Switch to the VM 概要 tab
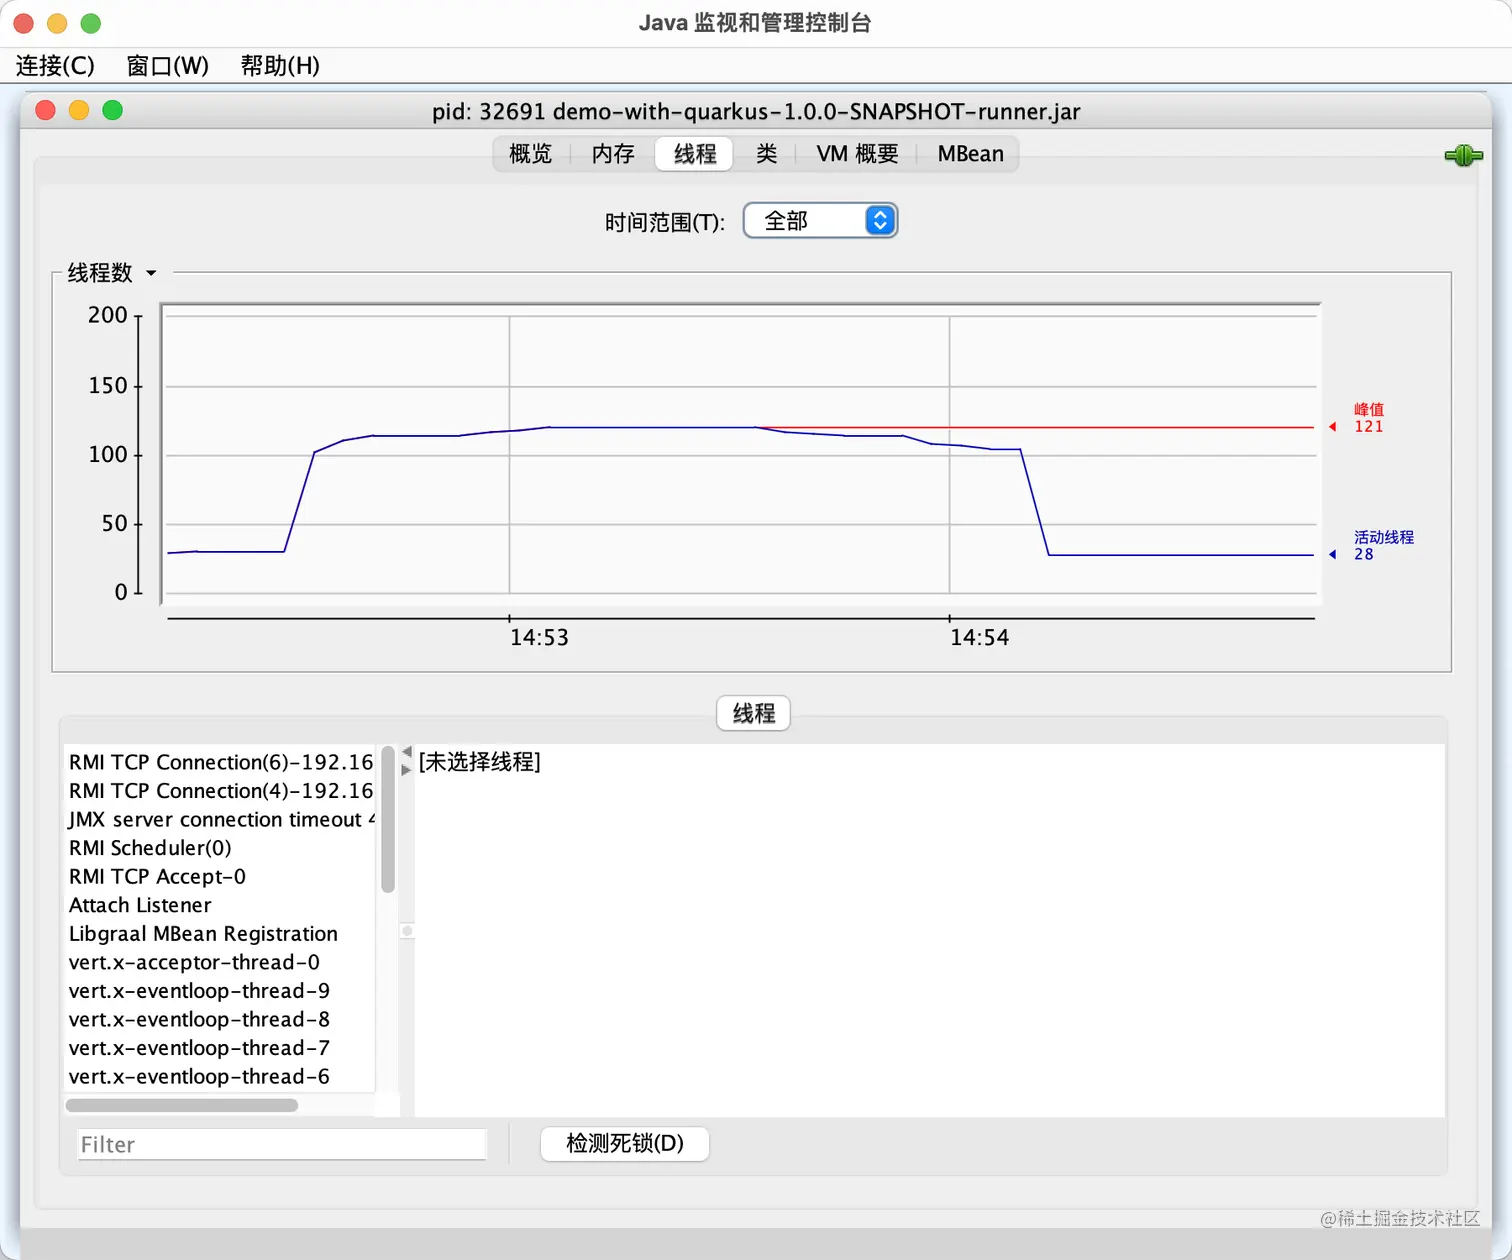The height and width of the screenshot is (1260, 1512). (857, 154)
